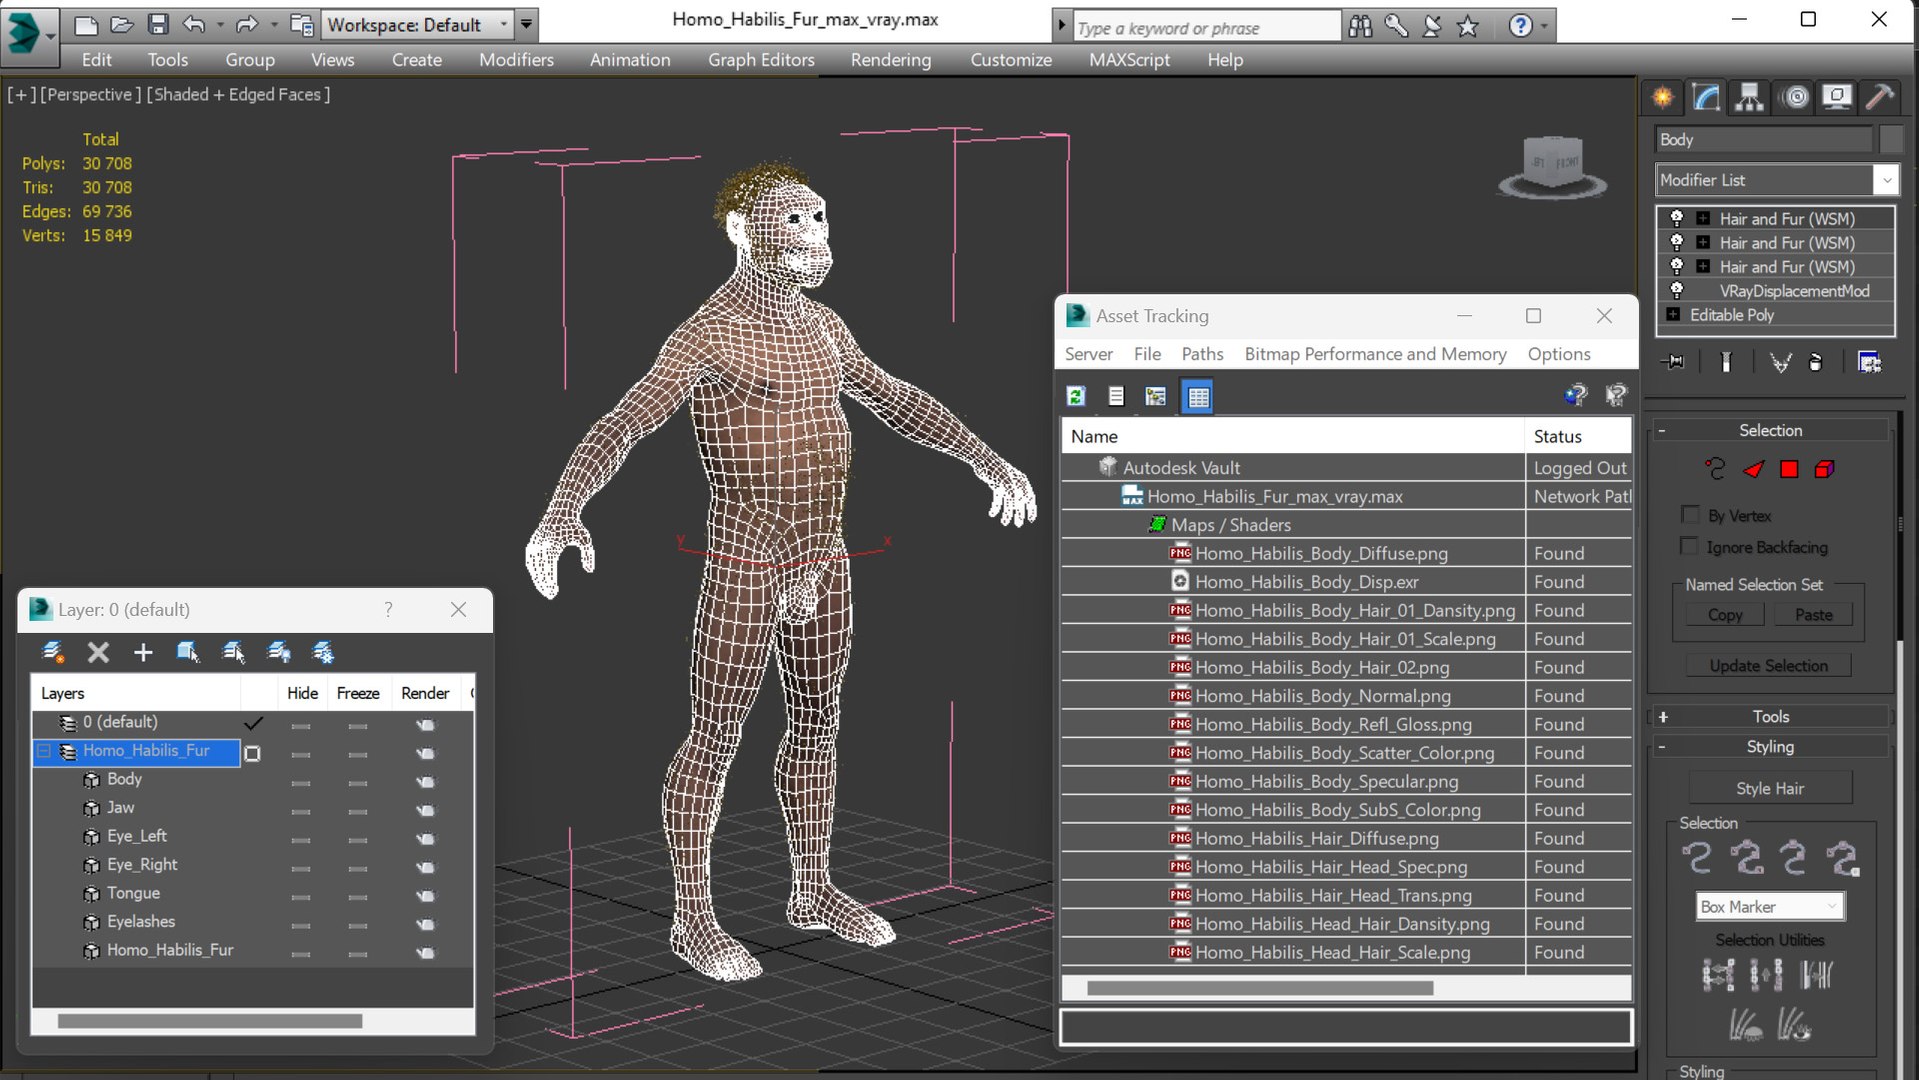Click the Perspective viewport label

click(89, 94)
